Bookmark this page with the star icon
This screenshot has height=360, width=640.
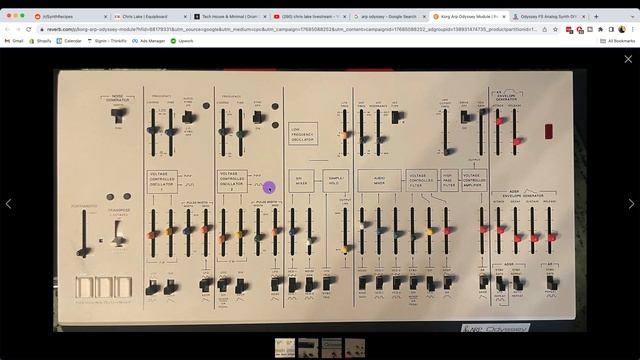tap(555, 29)
